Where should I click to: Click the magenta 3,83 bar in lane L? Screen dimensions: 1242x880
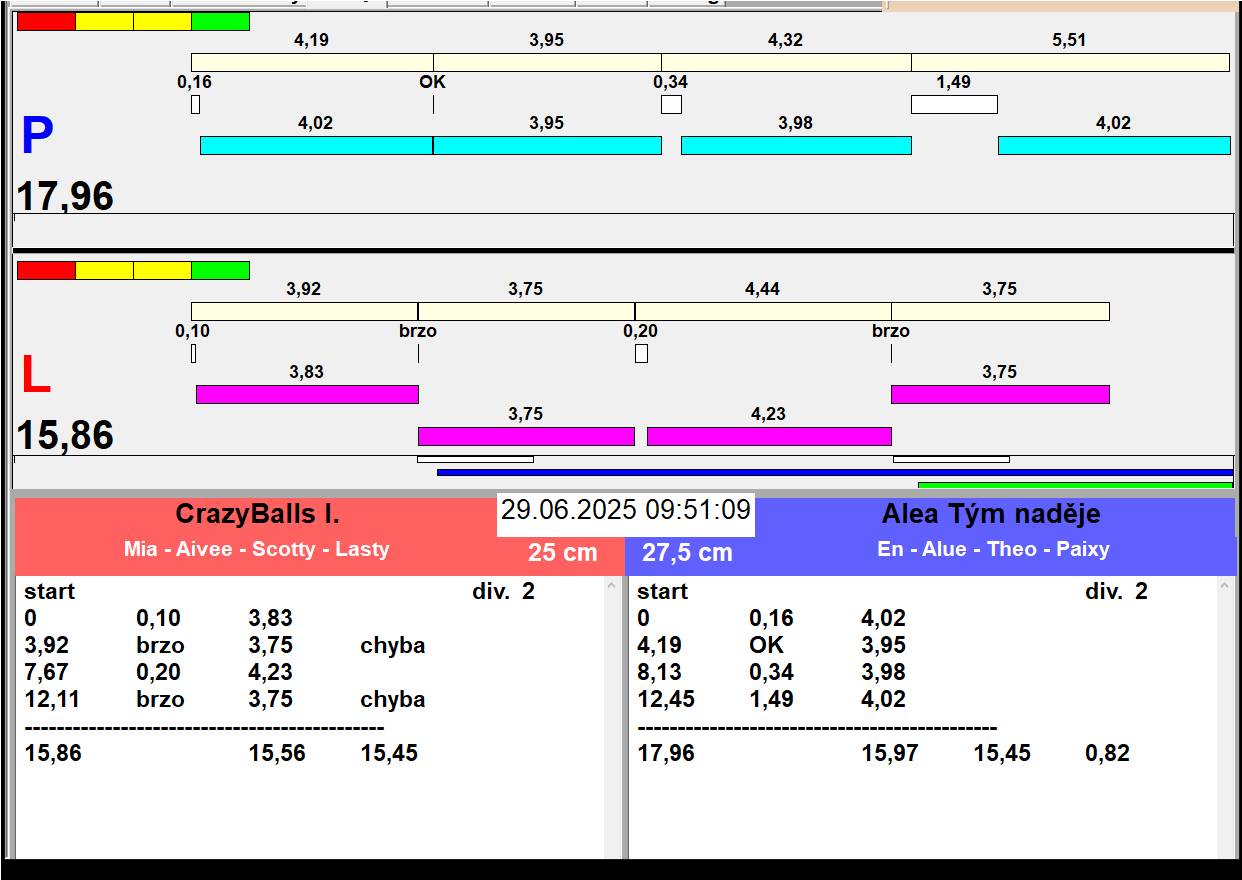pos(307,394)
